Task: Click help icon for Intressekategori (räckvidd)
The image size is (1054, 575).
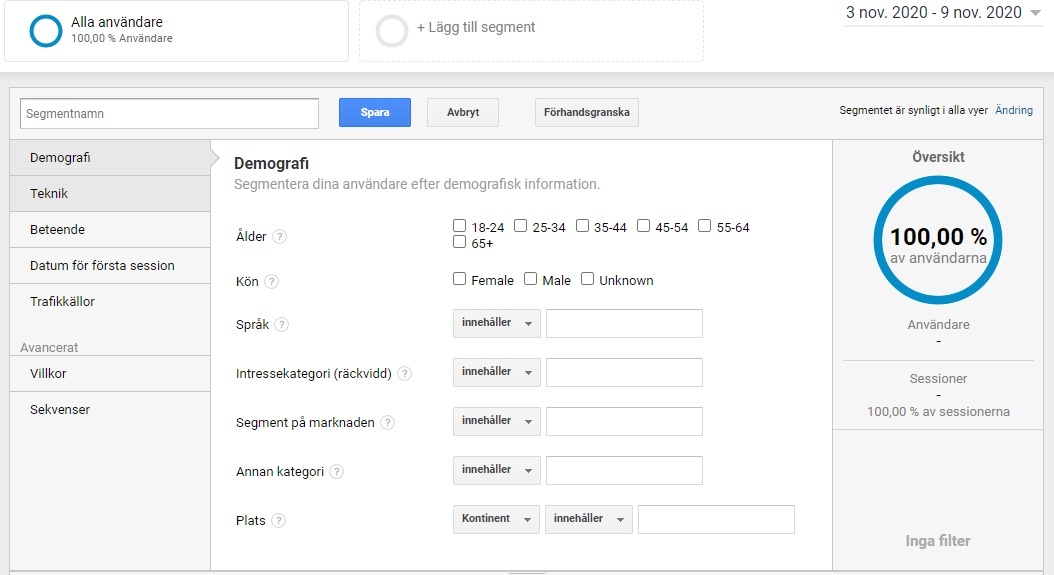Action: point(404,374)
